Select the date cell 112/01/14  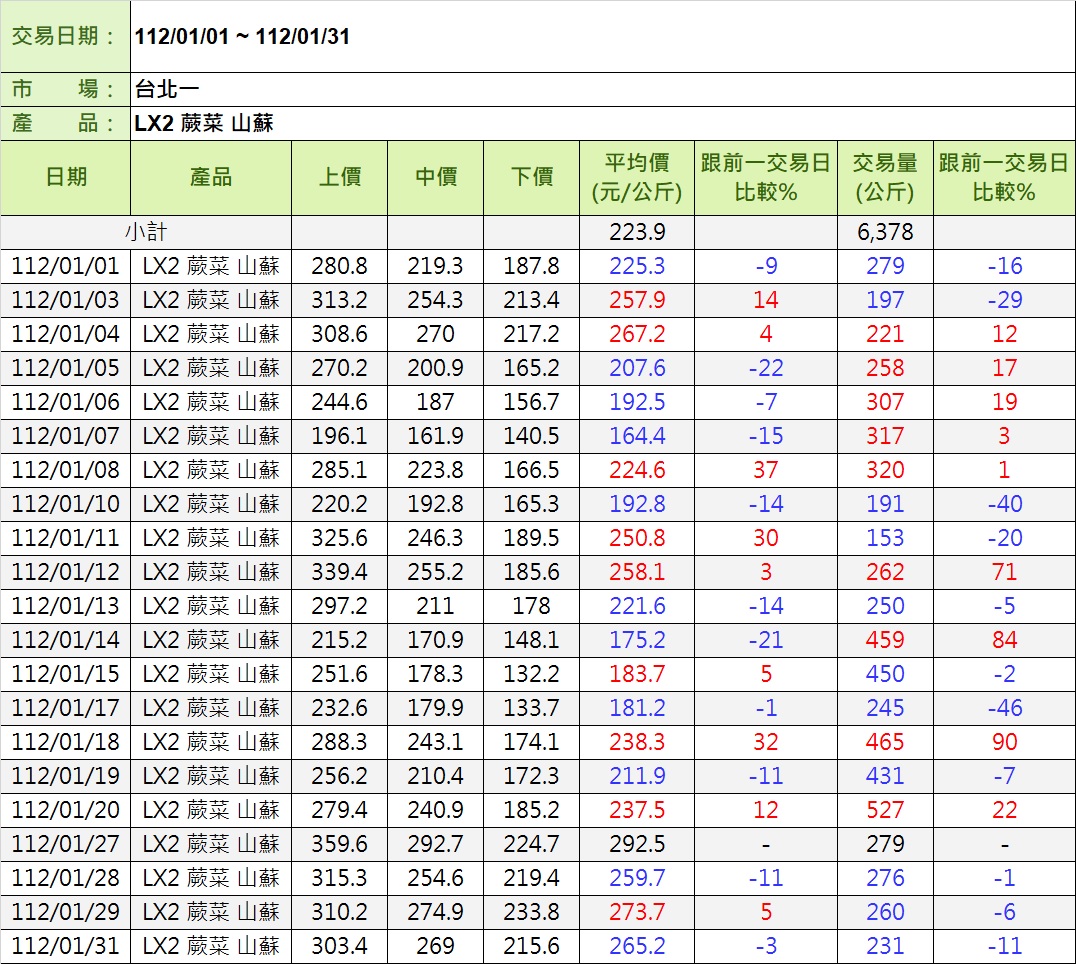click(x=66, y=640)
